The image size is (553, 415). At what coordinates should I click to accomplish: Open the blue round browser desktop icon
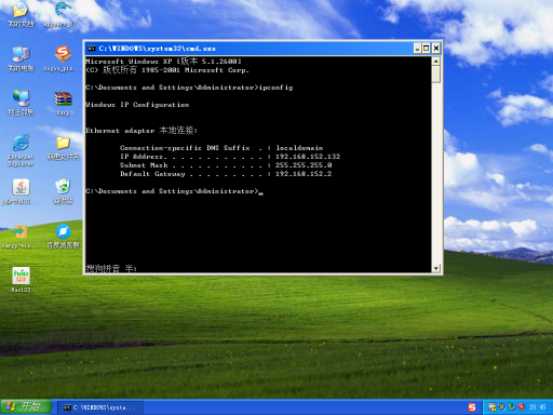point(63,236)
